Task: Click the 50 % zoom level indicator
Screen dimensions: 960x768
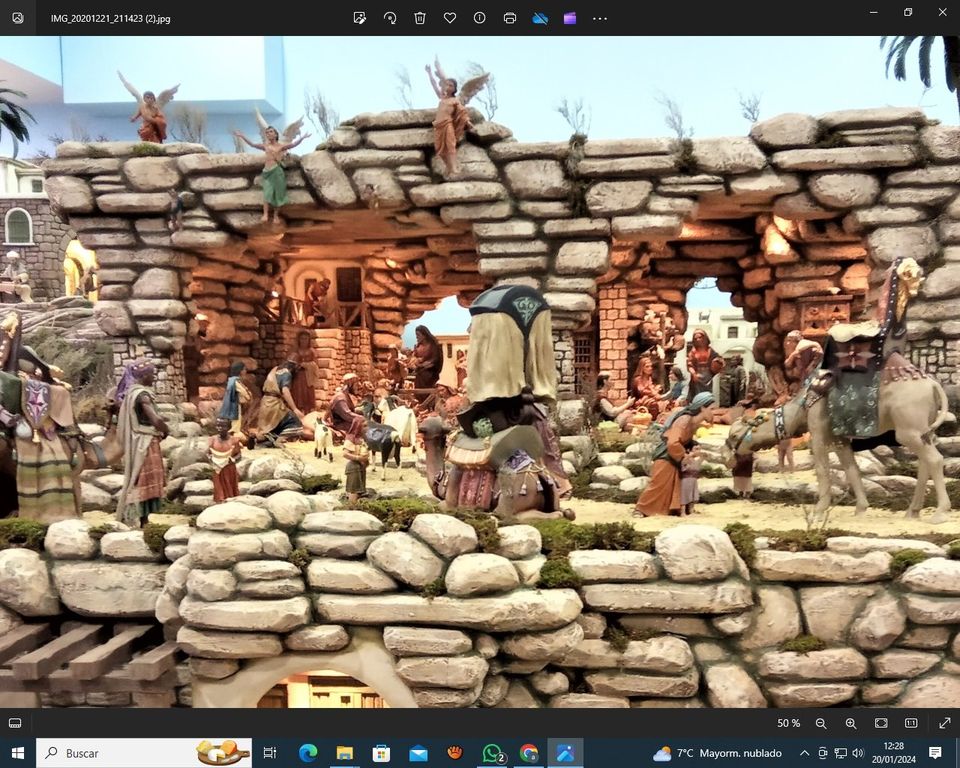Action: (x=788, y=723)
